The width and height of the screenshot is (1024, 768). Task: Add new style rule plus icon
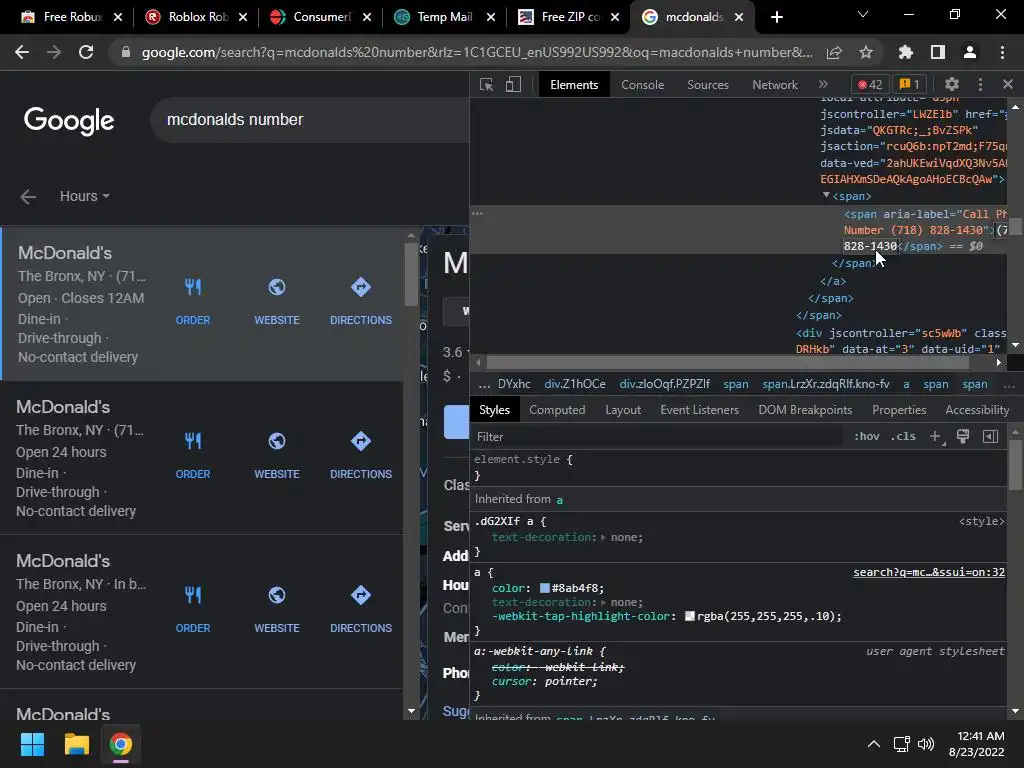pyautogui.click(x=936, y=436)
